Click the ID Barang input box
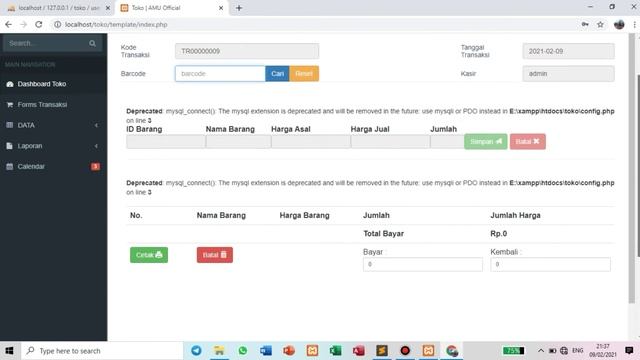This screenshot has height=360, width=640. [166, 142]
